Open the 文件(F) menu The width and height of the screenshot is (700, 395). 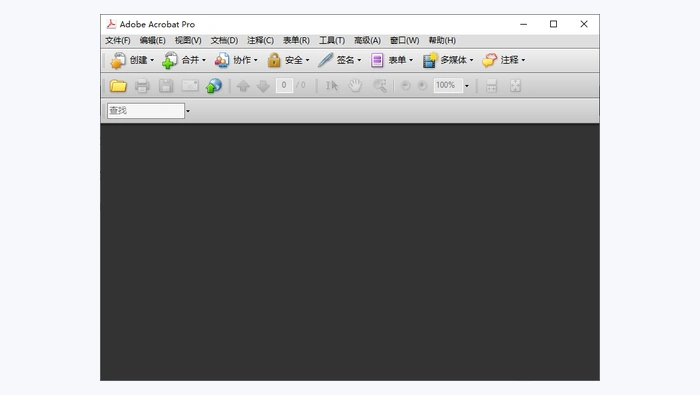[118, 41]
